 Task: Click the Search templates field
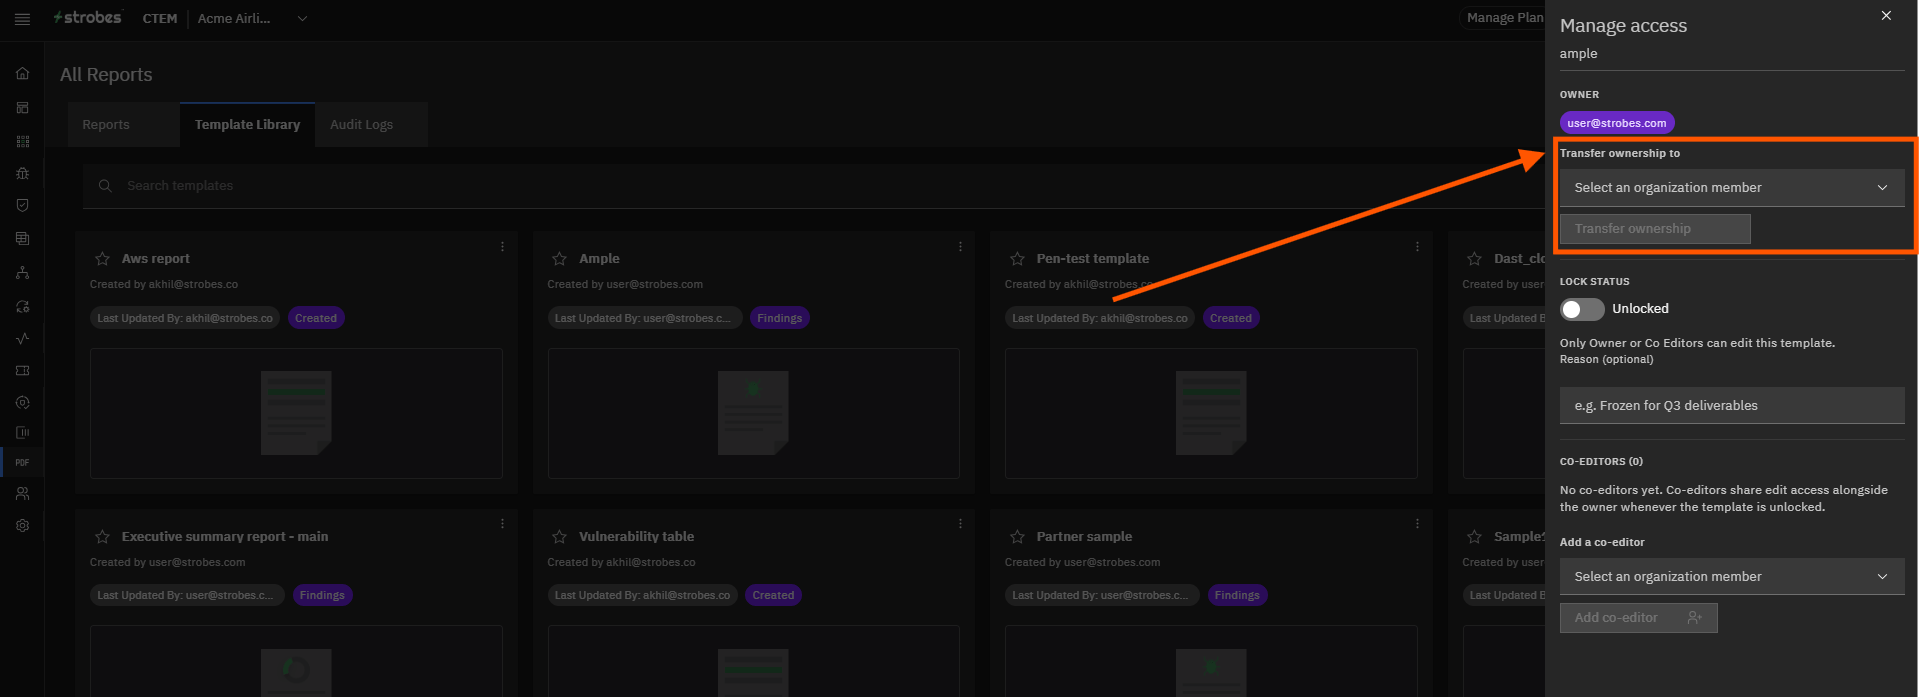[x=815, y=186]
